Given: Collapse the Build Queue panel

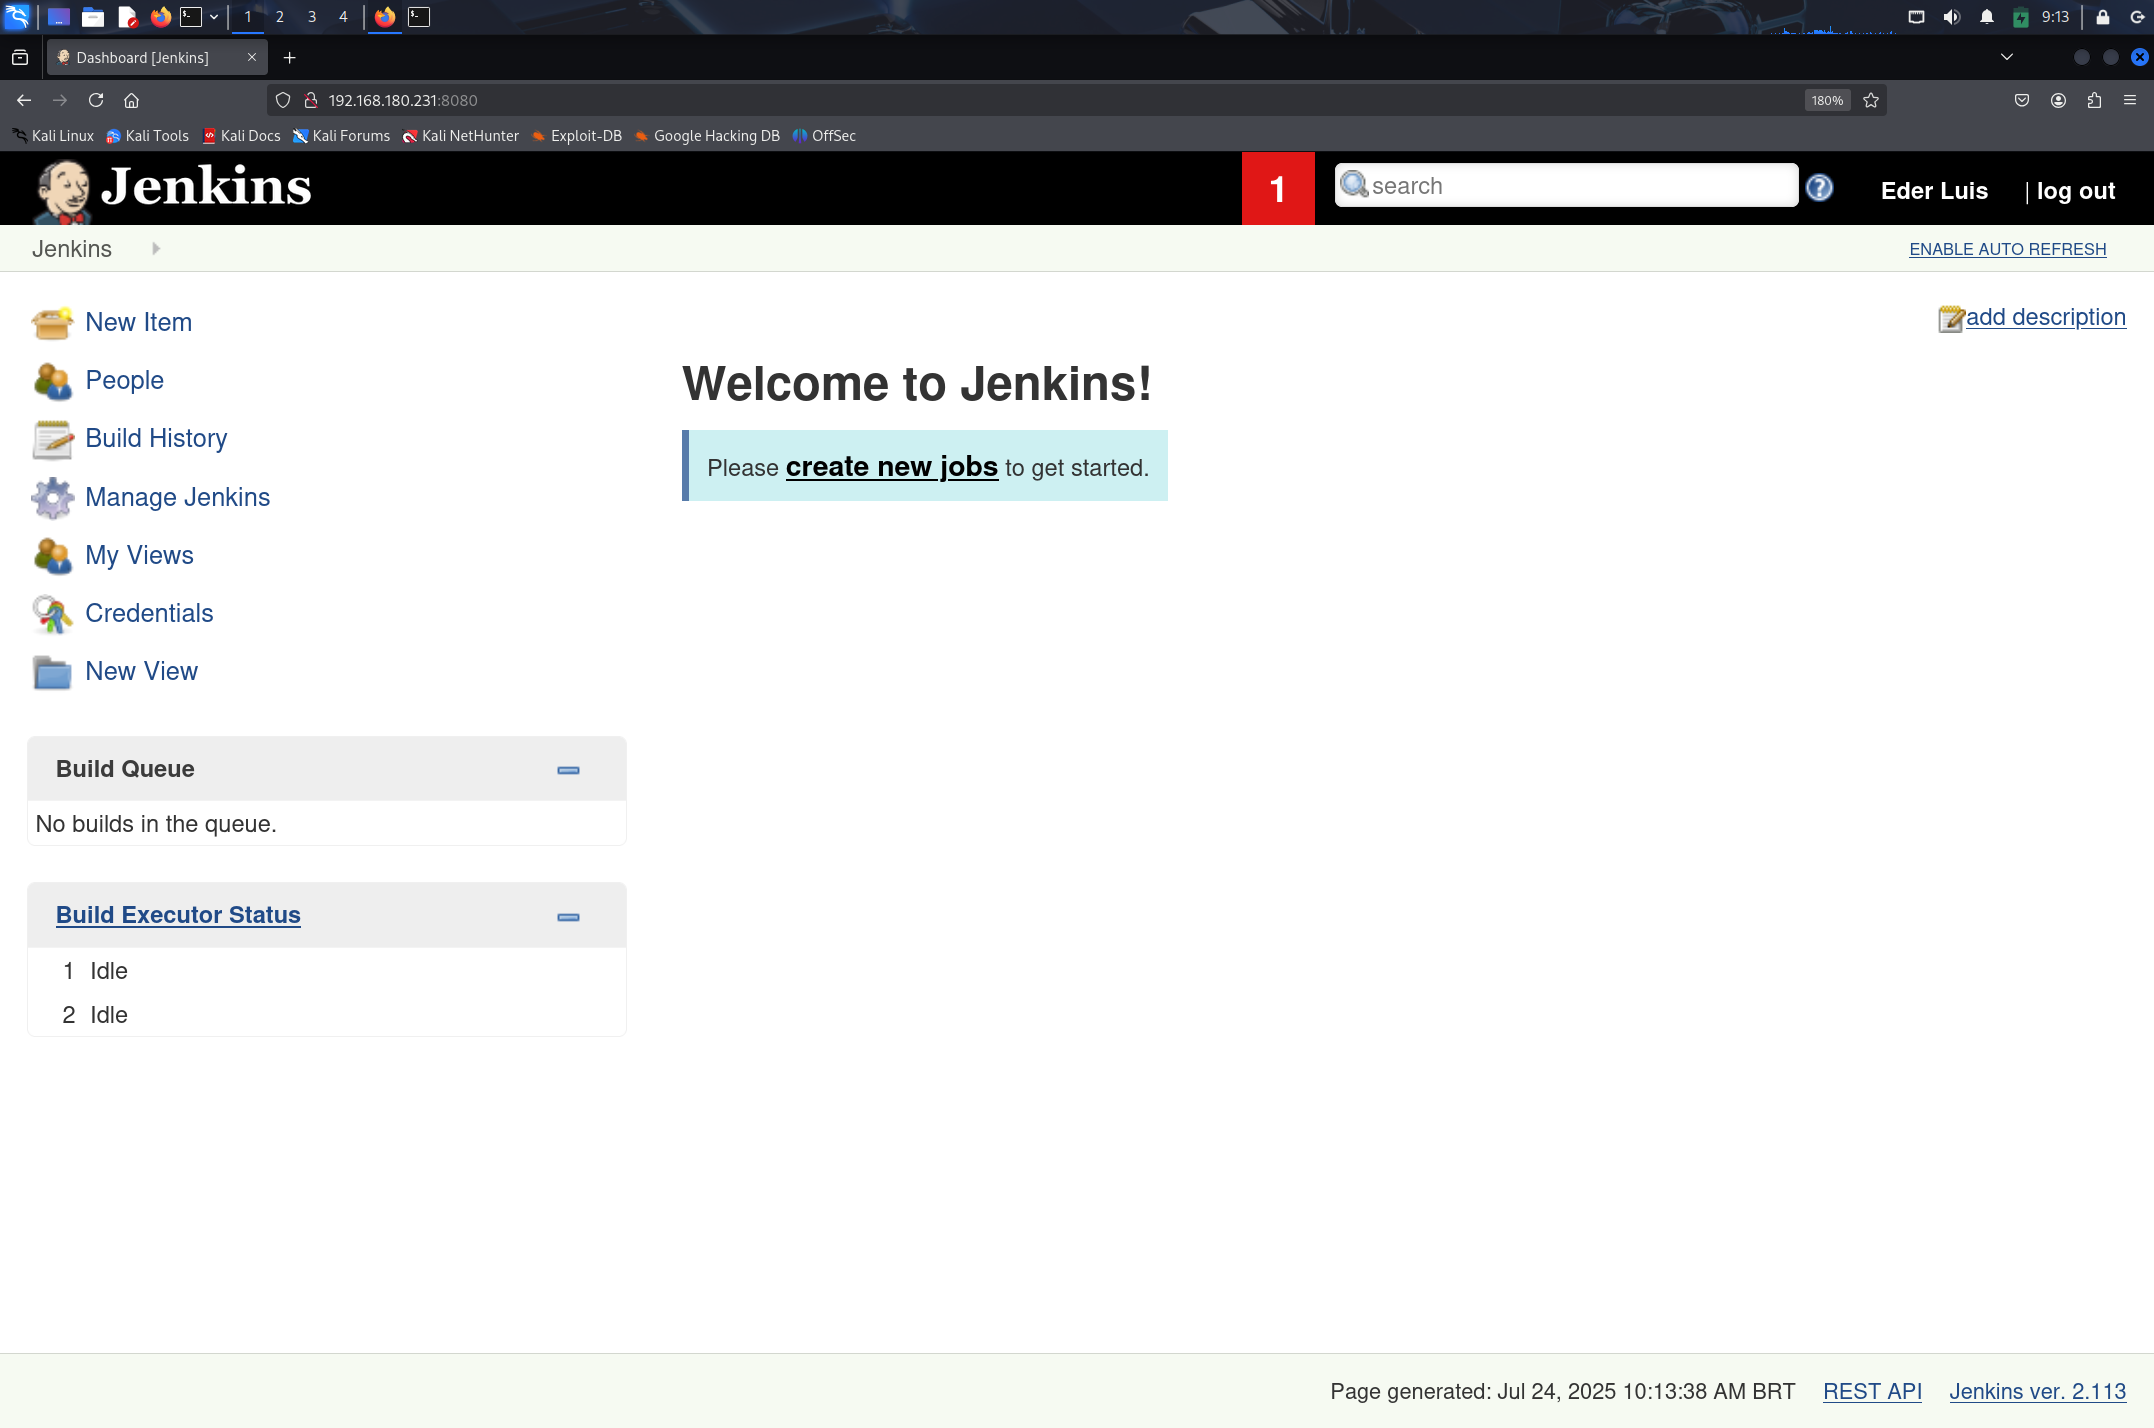Looking at the screenshot, I should point(568,770).
